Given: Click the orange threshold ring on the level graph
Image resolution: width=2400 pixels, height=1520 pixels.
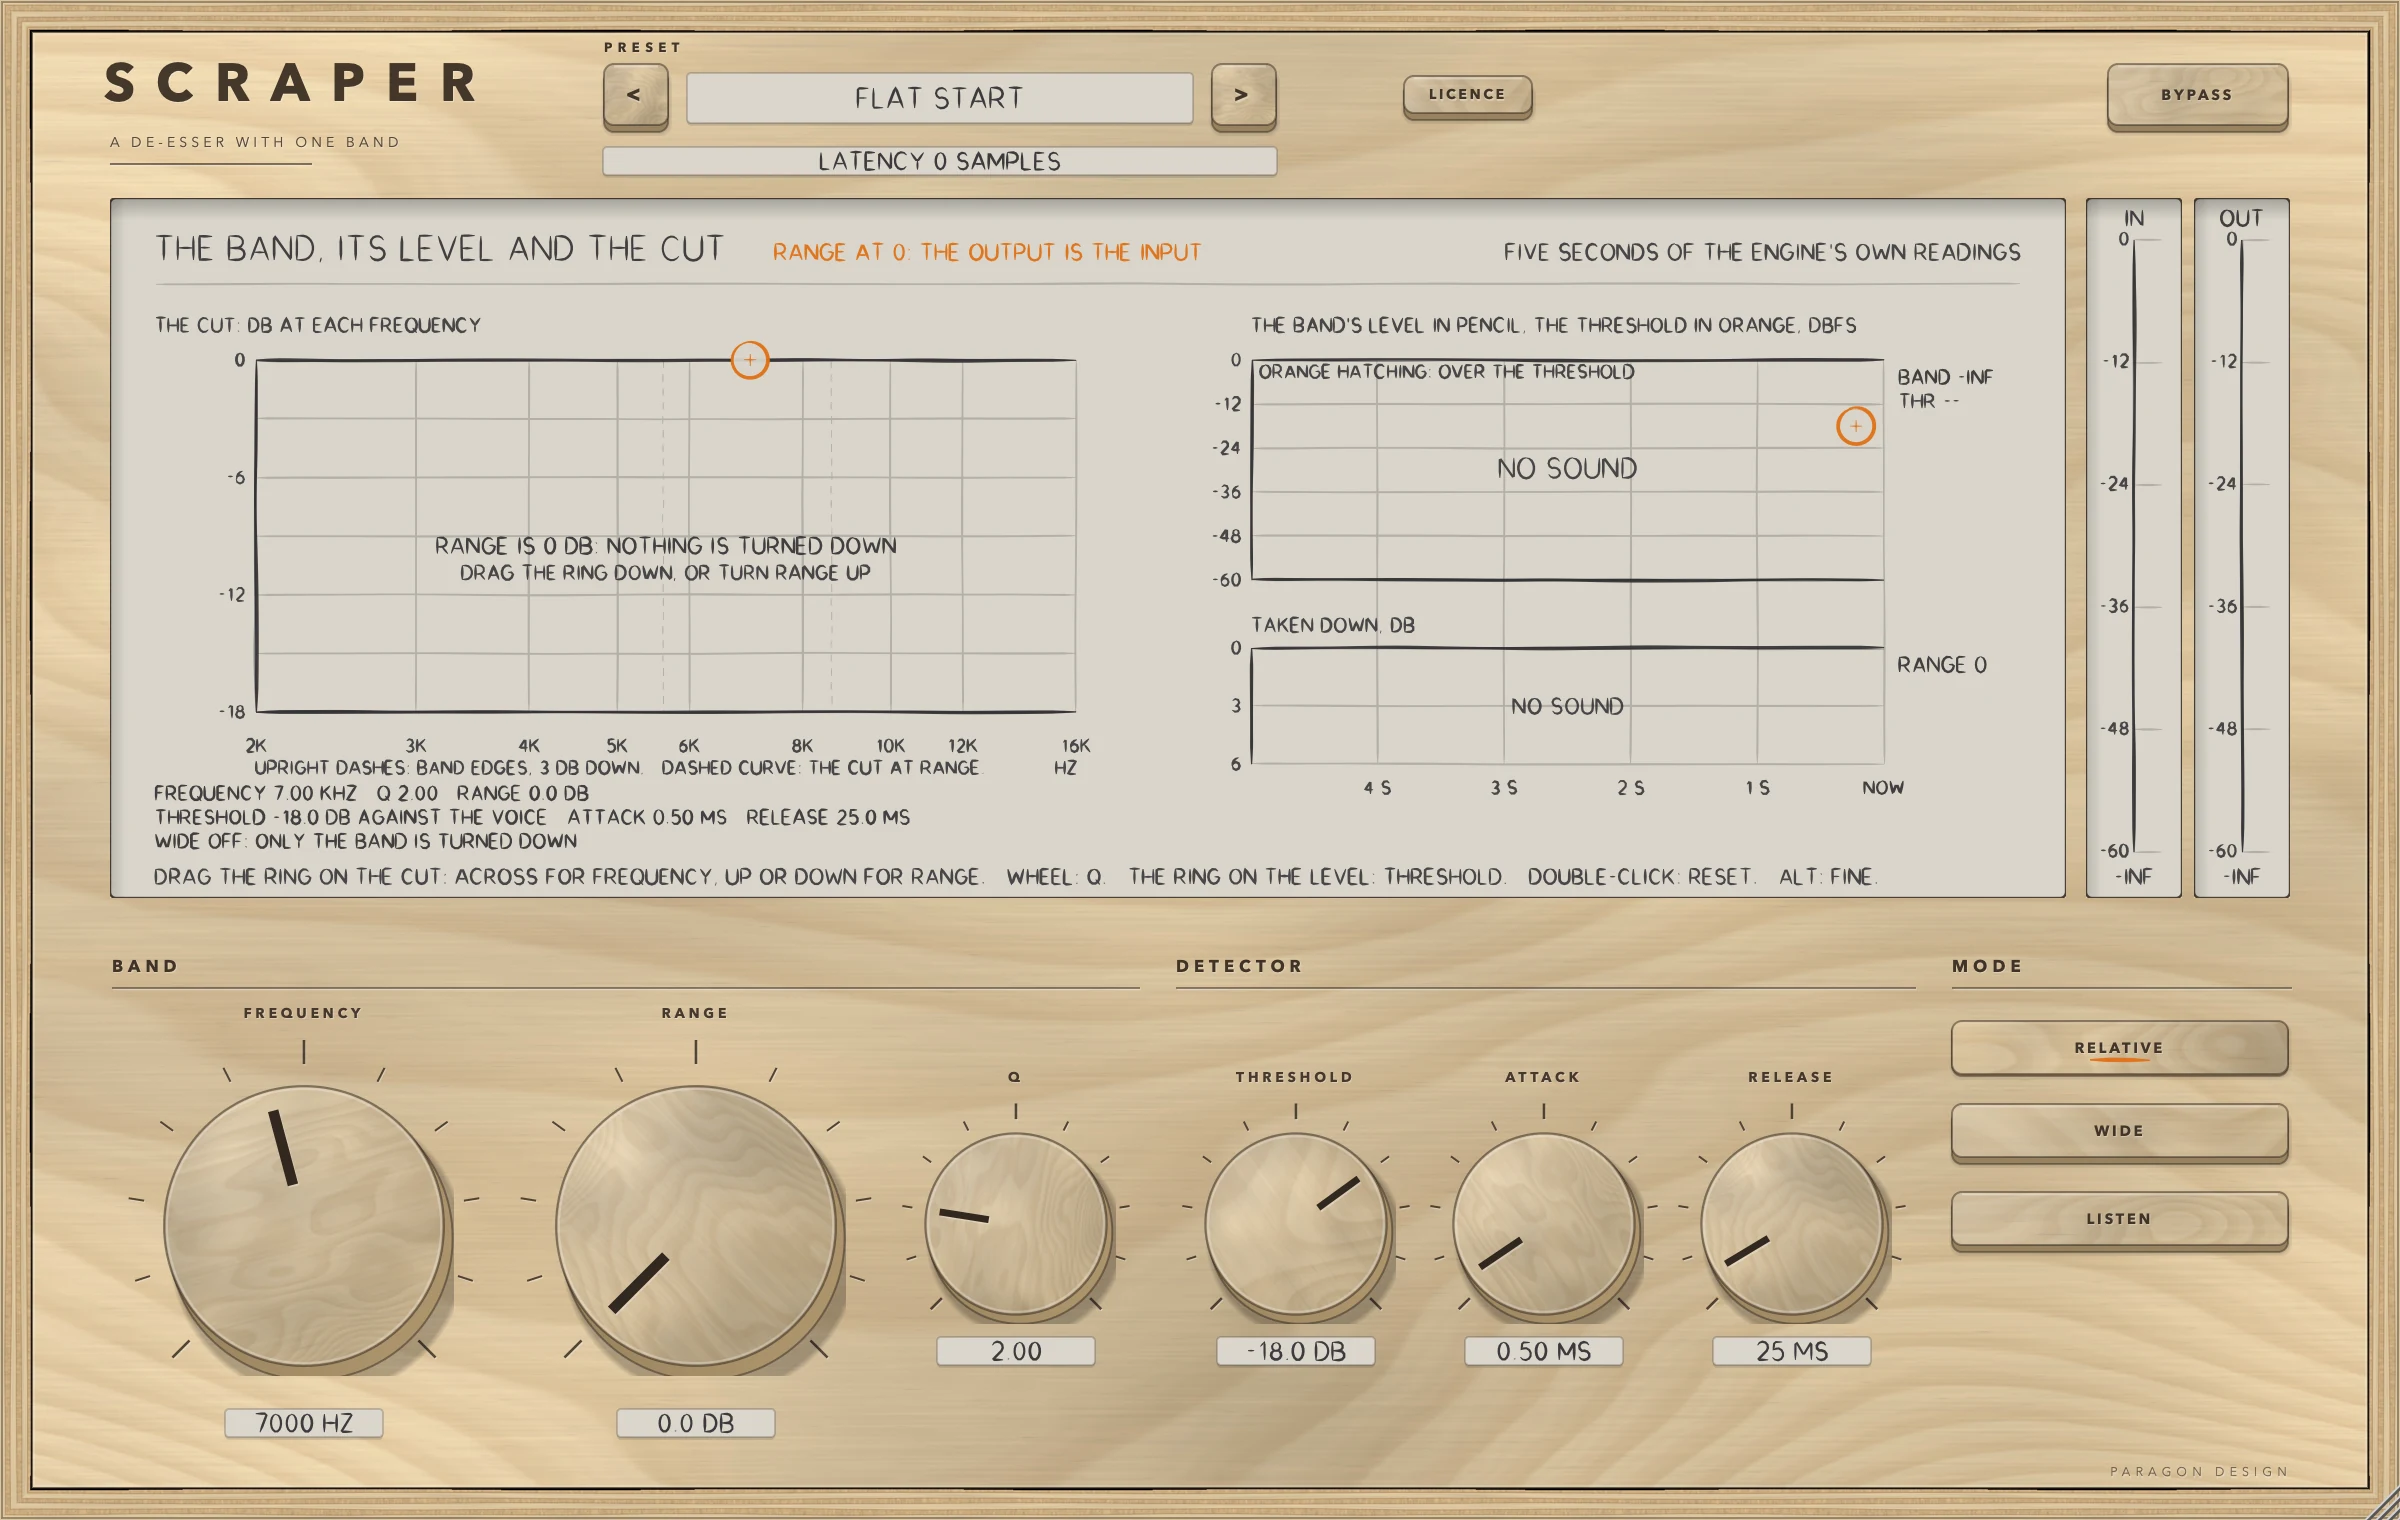Looking at the screenshot, I should [1856, 426].
